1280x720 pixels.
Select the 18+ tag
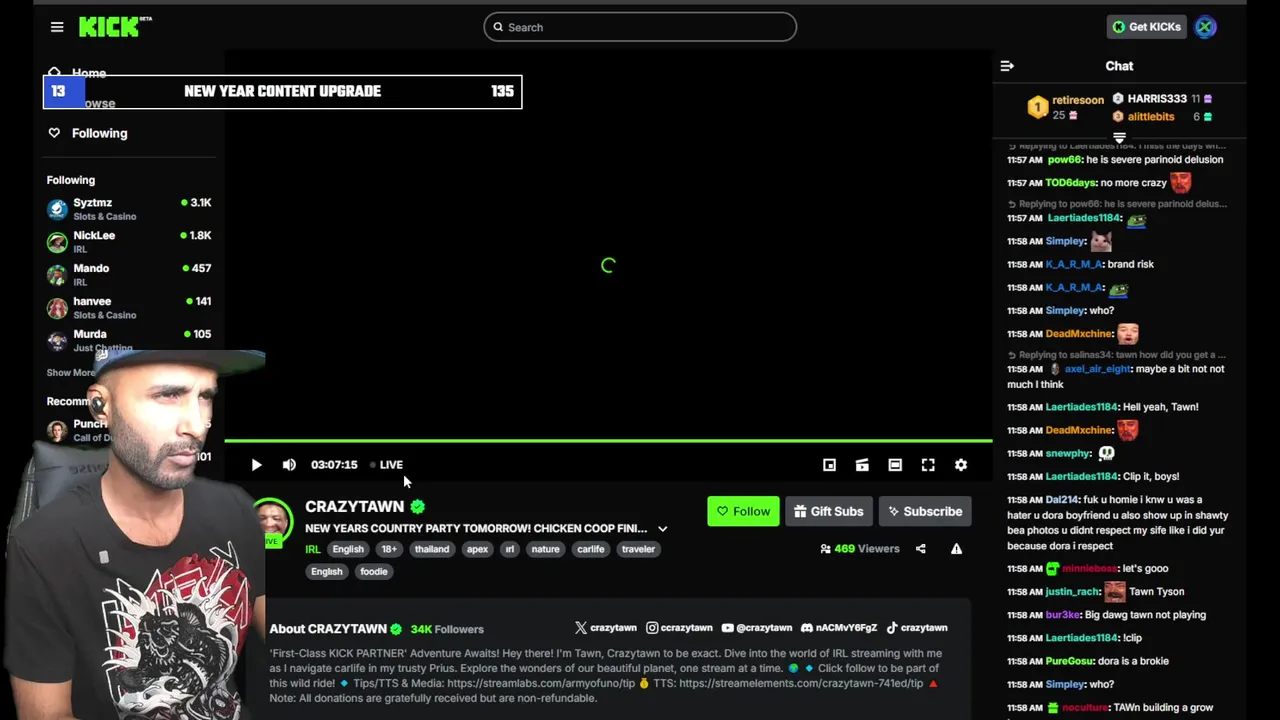pyautogui.click(x=389, y=549)
